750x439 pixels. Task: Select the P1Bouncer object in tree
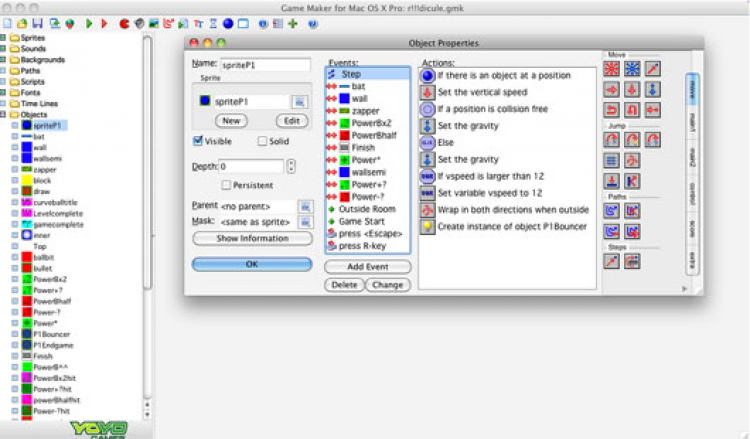click(51, 334)
